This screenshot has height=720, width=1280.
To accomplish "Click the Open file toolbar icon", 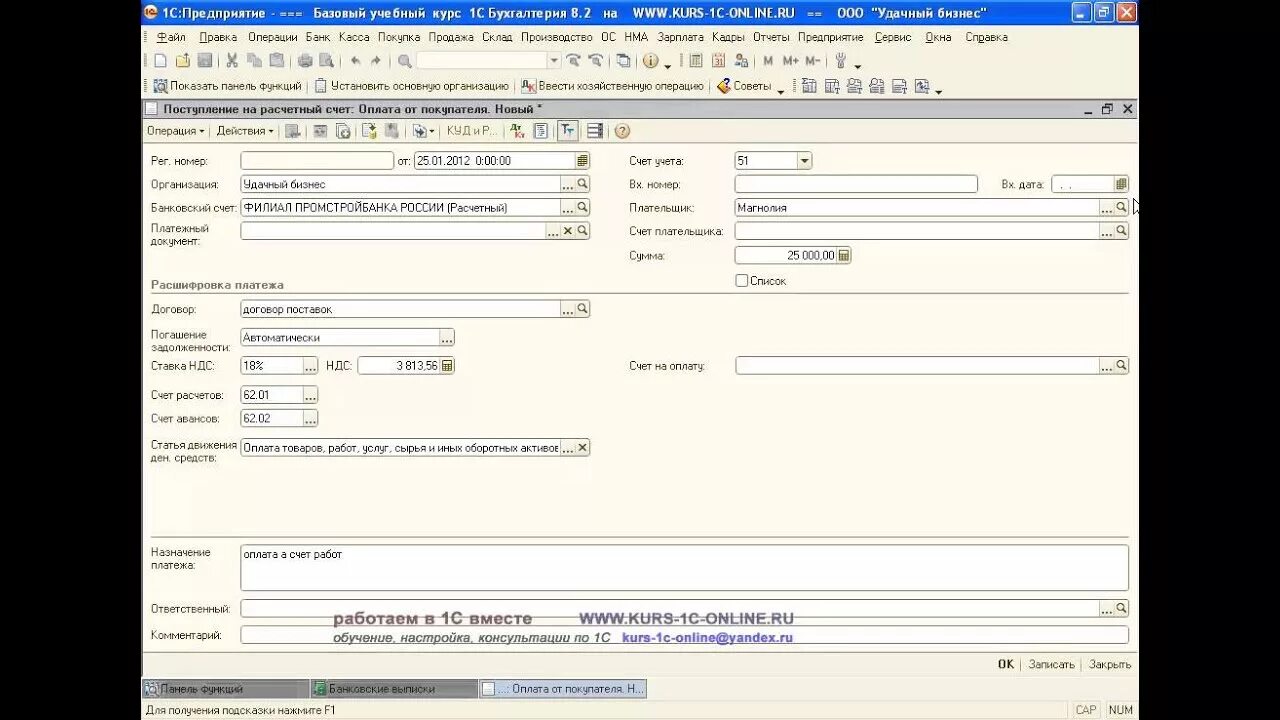I will (x=182, y=61).
